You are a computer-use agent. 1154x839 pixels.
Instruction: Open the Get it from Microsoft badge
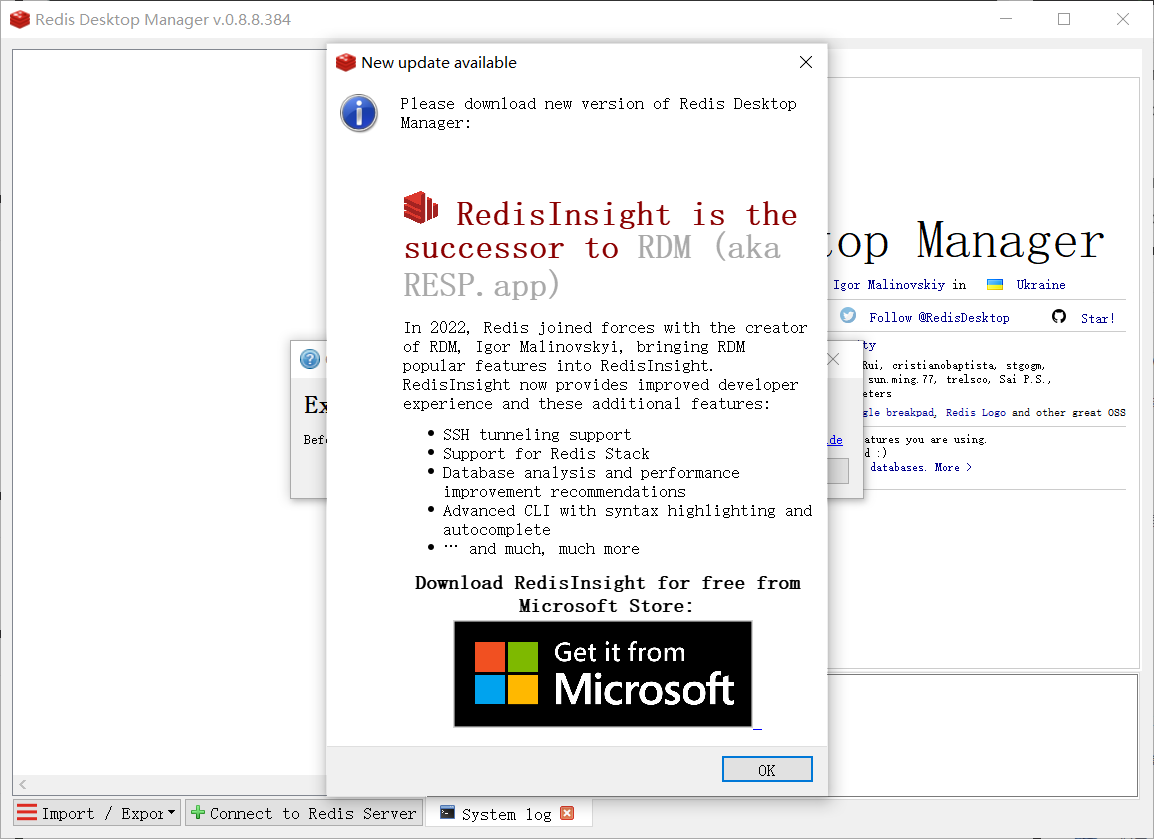pos(603,673)
